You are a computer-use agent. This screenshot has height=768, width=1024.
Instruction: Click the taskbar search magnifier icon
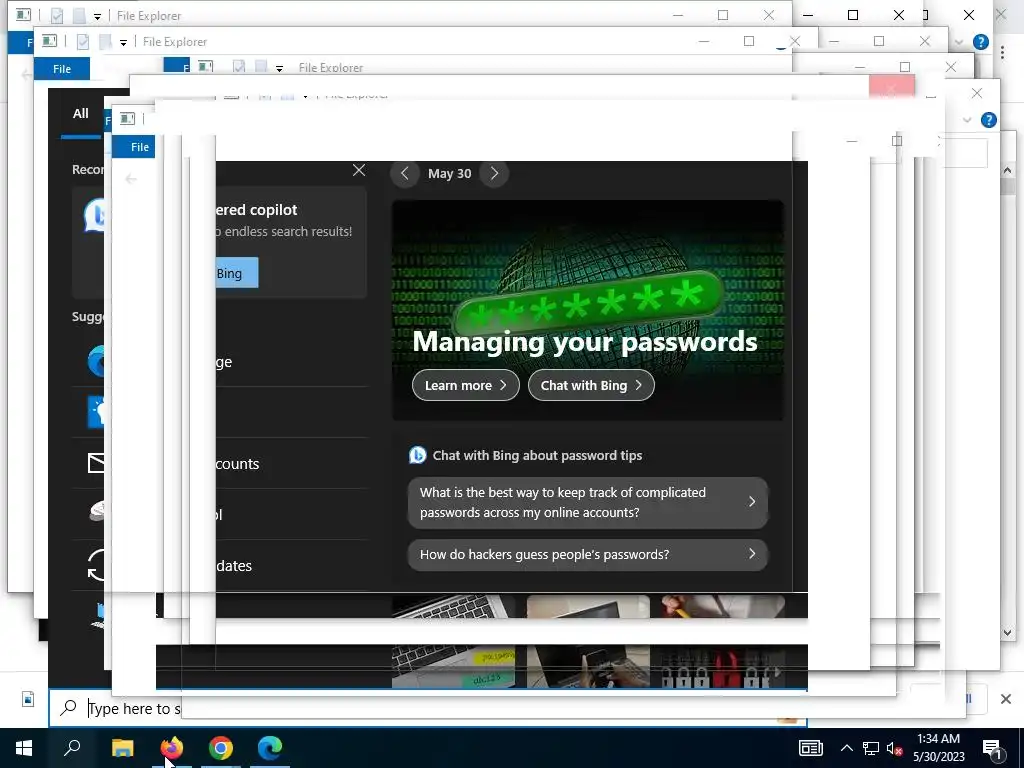[72, 748]
